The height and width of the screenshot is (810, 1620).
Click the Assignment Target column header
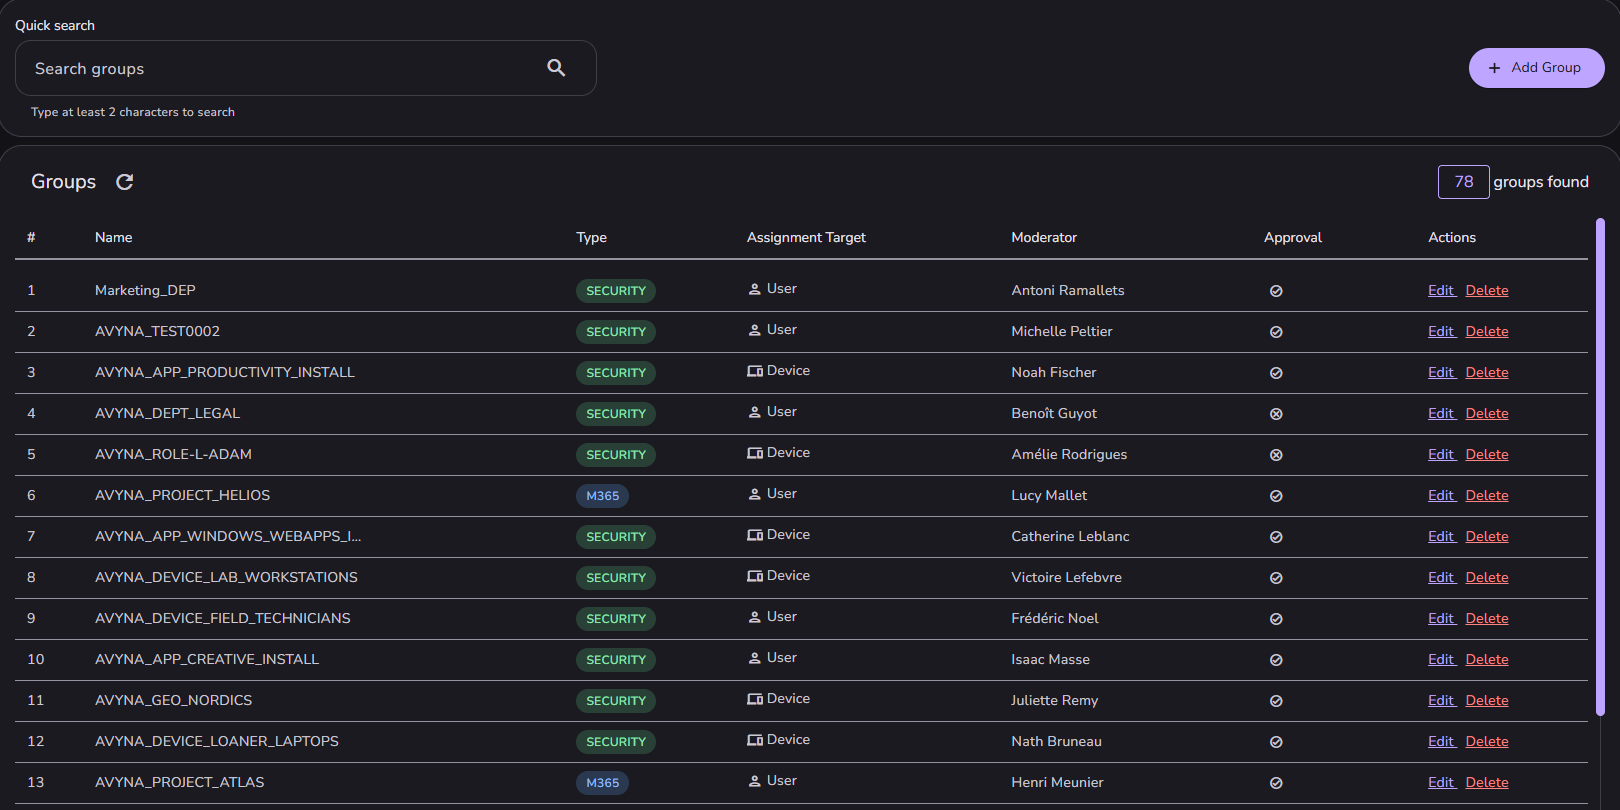pyautogui.click(x=806, y=237)
